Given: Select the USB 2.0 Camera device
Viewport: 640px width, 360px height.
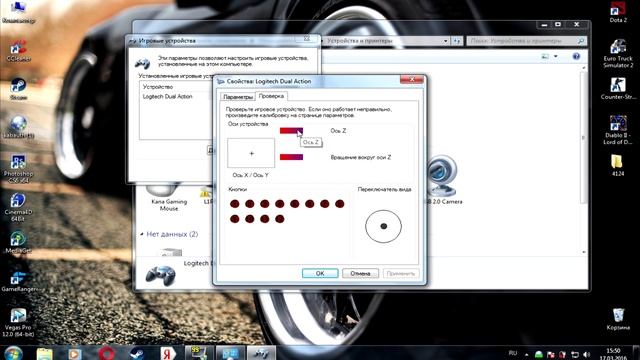Looking at the screenshot, I should pos(442,180).
